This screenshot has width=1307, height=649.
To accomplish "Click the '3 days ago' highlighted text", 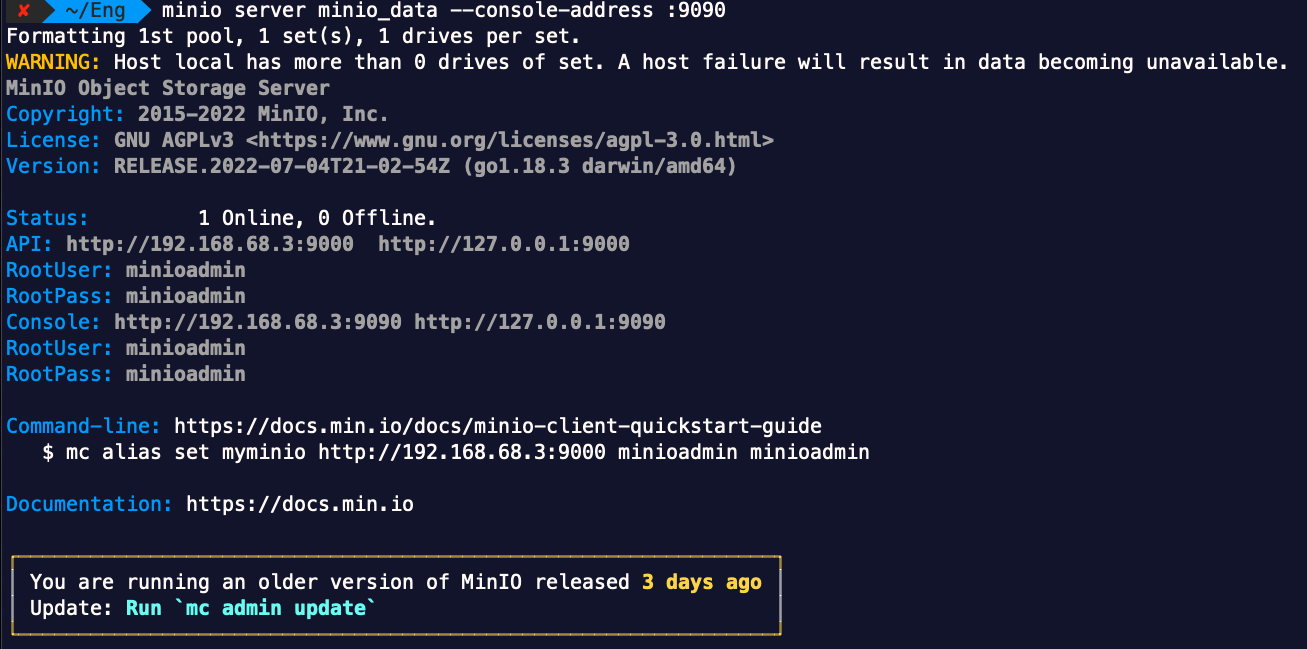I will 702,582.
